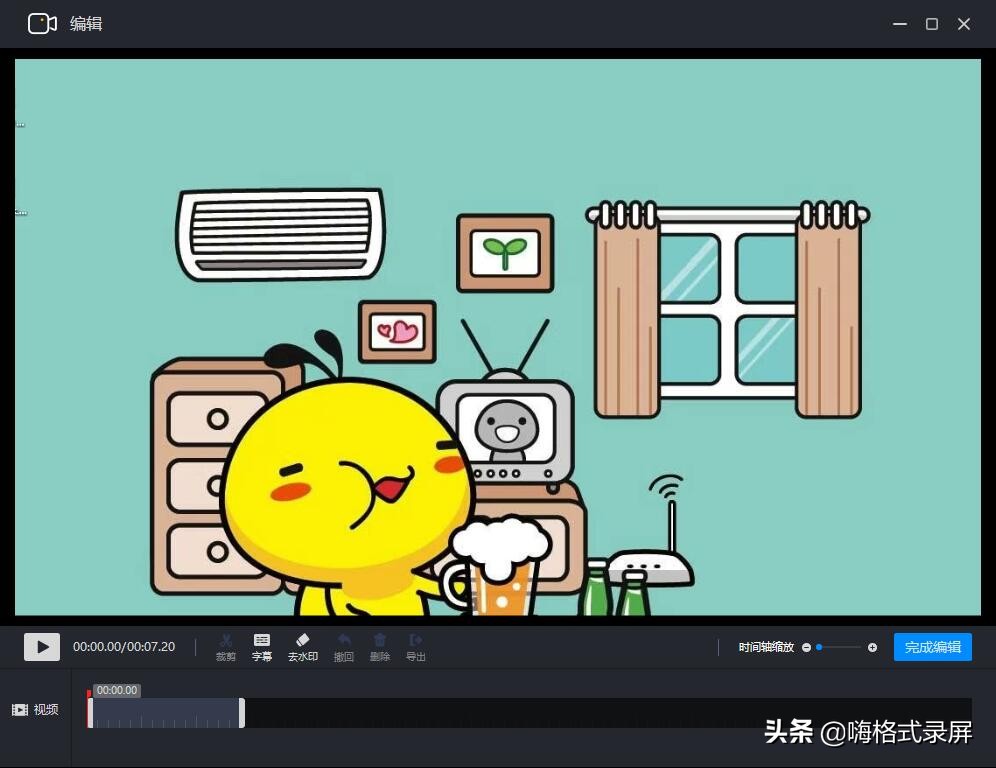Click the 完成编辑 finish editing button
The width and height of the screenshot is (996, 768).
(x=932, y=647)
